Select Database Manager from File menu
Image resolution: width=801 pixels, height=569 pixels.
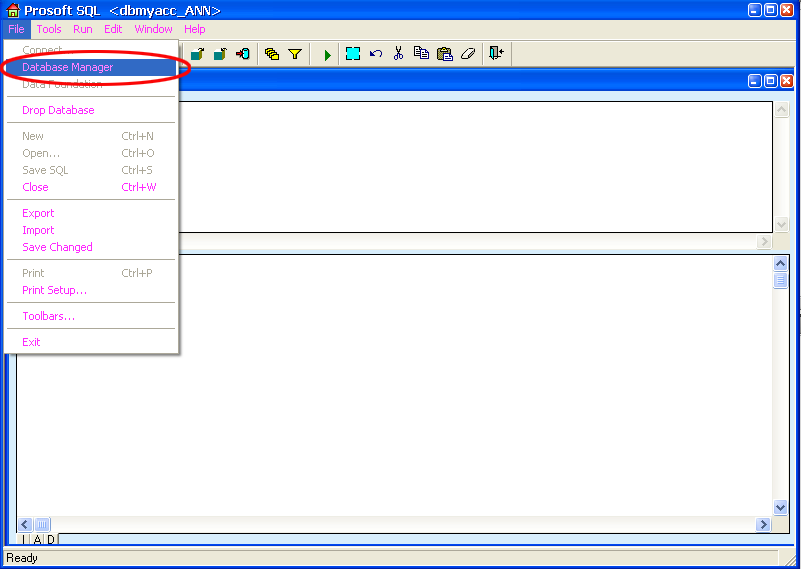68,67
